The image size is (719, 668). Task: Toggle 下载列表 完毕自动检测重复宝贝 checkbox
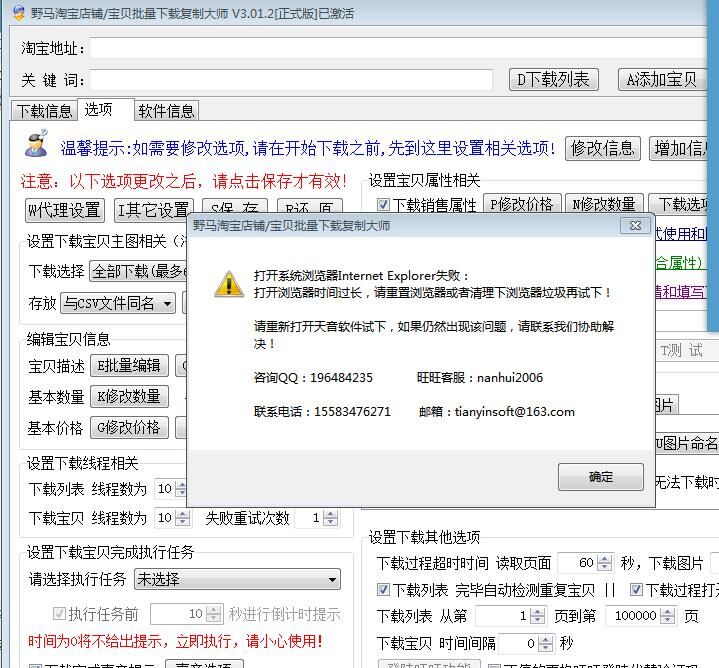tap(383, 590)
